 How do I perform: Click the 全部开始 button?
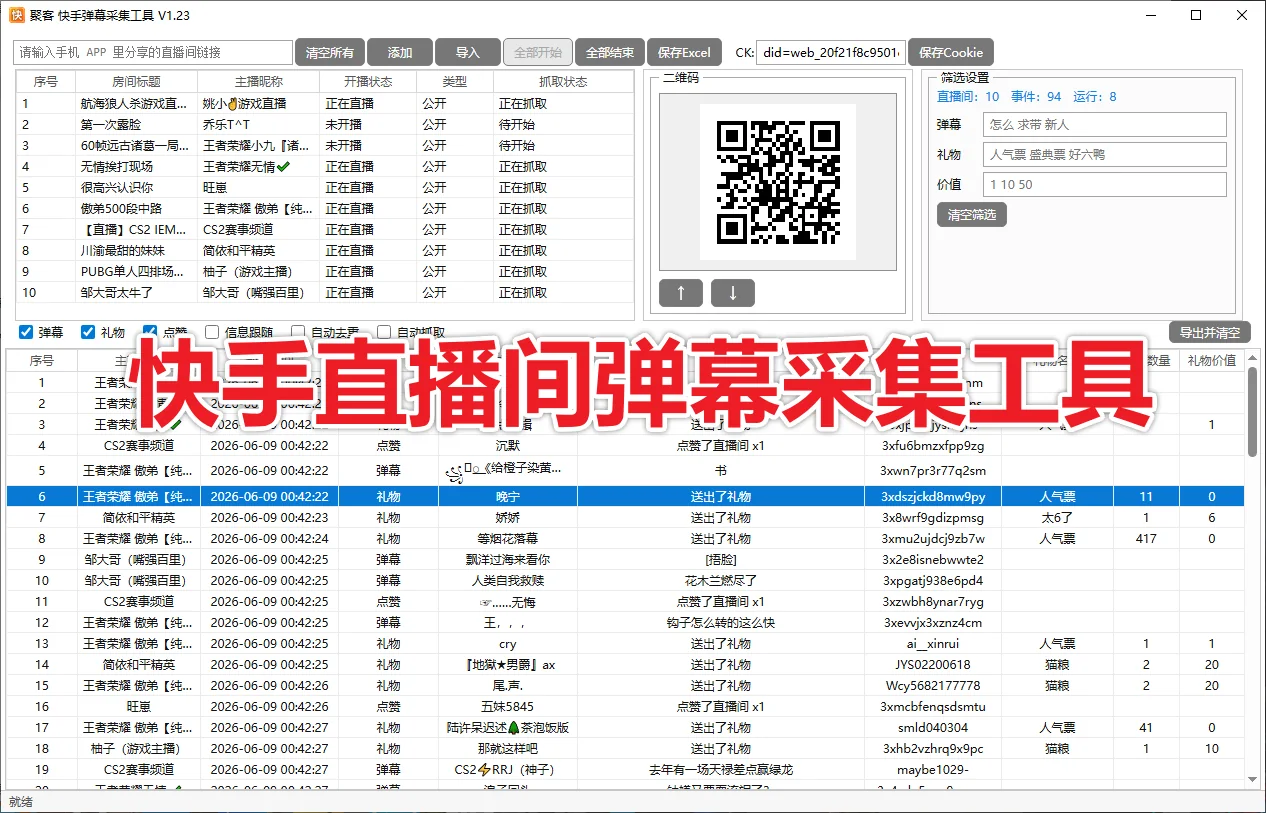point(538,53)
